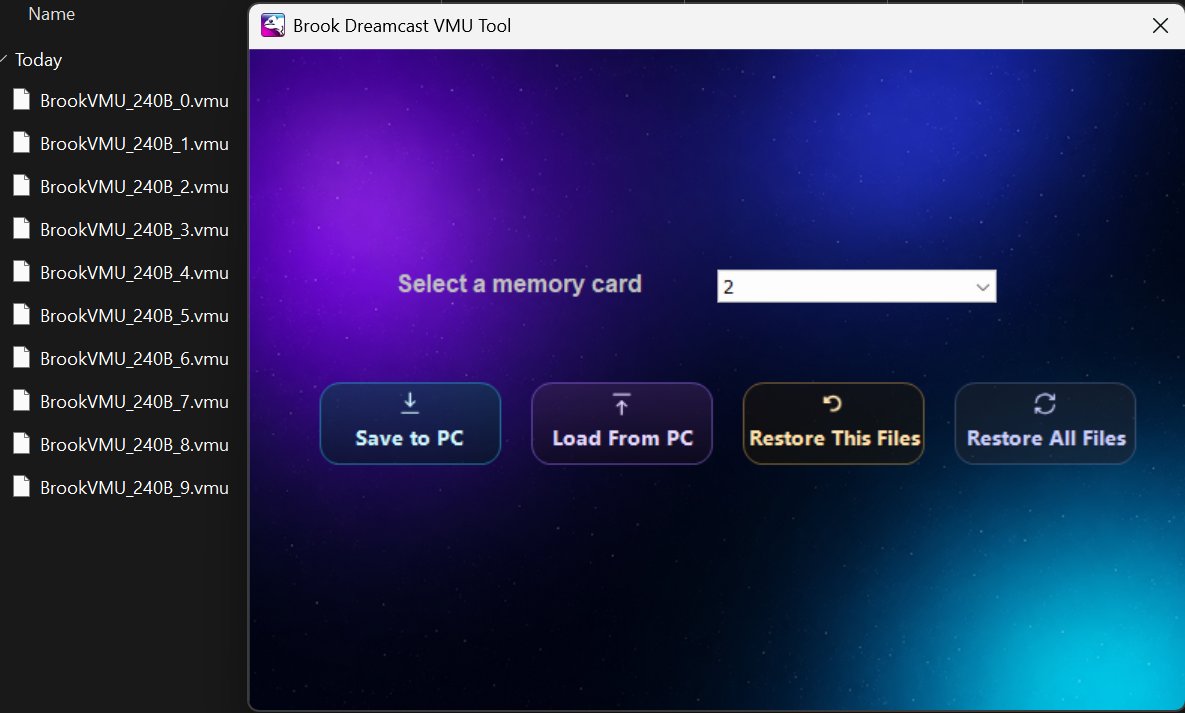Select file BrookVMU_240B_1.vmu
This screenshot has height=713, width=1185.
[121, 144]
